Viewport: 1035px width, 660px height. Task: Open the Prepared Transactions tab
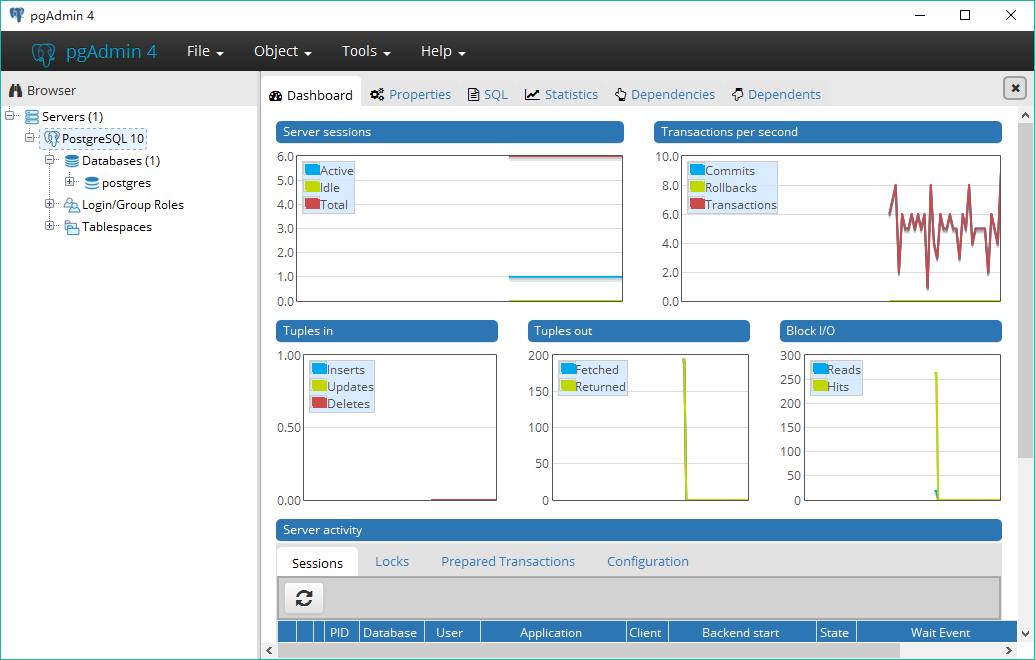pos(508,562)
